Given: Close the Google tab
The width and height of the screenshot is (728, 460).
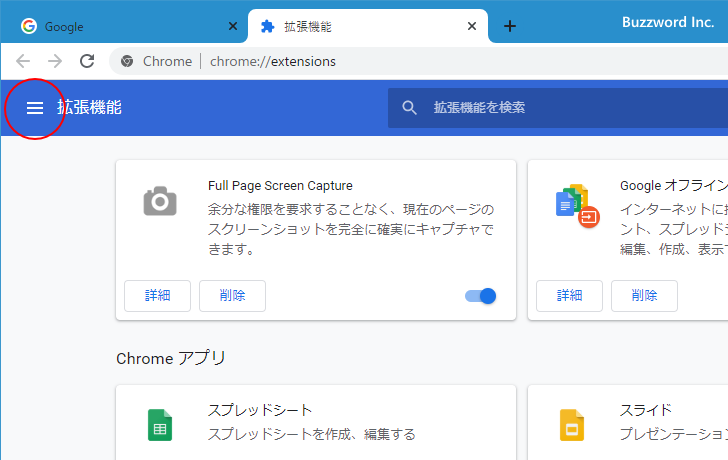Looking at the screenshot, I should coord(233,26).
